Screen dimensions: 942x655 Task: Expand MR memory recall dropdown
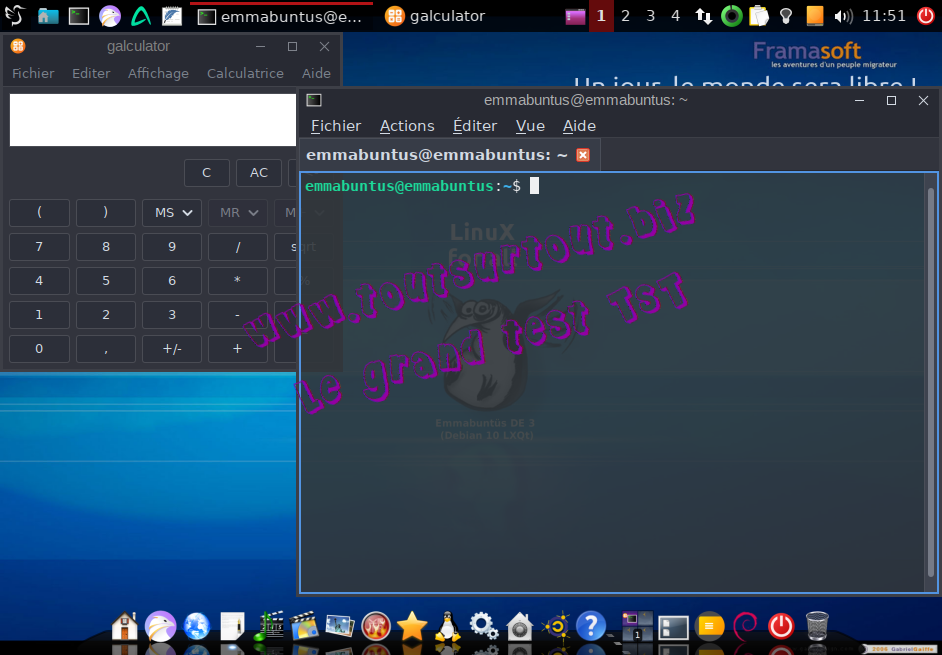238,213
